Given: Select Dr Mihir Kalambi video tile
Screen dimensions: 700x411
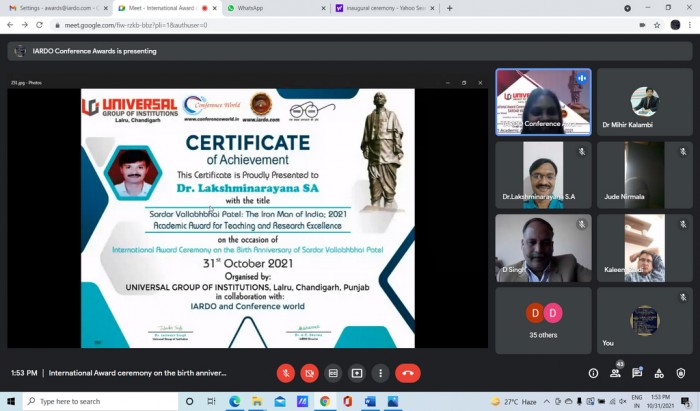Looking at the screenshot, I should click(645, 102).
